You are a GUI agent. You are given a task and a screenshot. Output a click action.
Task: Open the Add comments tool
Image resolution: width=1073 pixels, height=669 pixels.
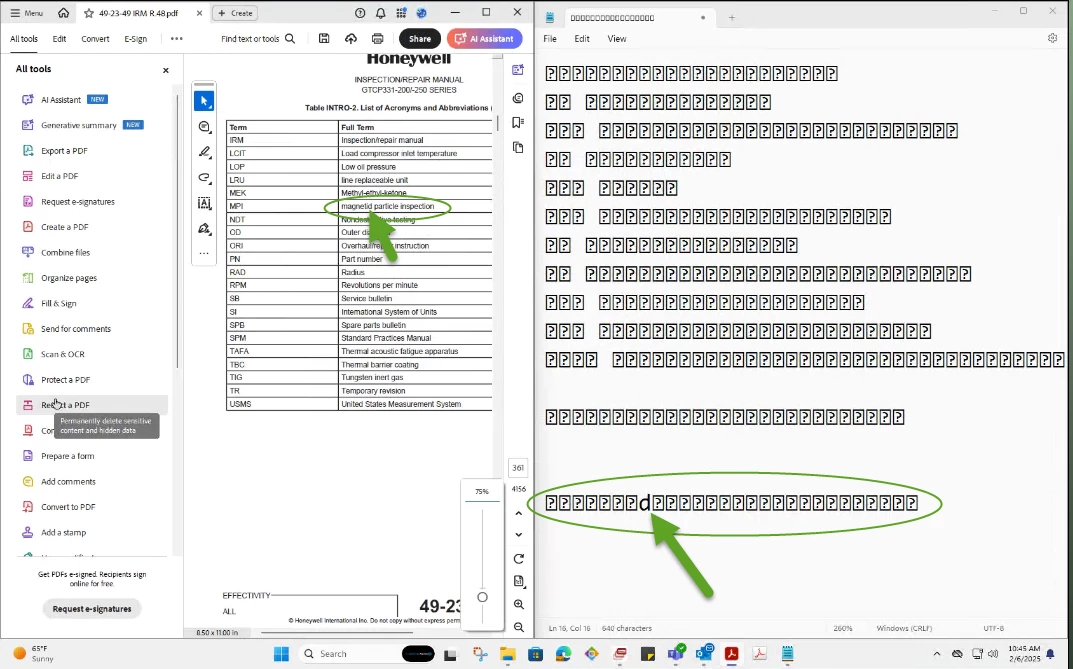coord(68,482)
